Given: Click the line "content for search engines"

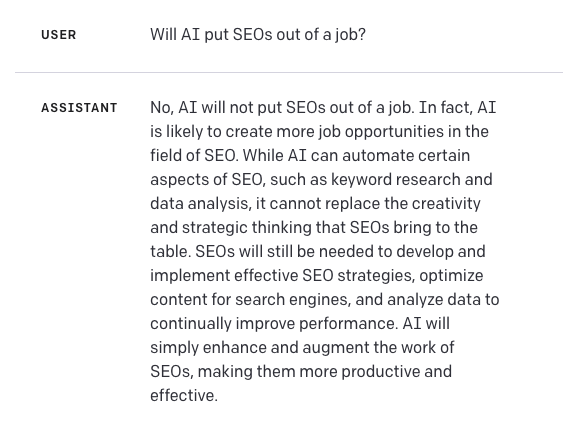Looking at the screenshot, I should point(325,300).
